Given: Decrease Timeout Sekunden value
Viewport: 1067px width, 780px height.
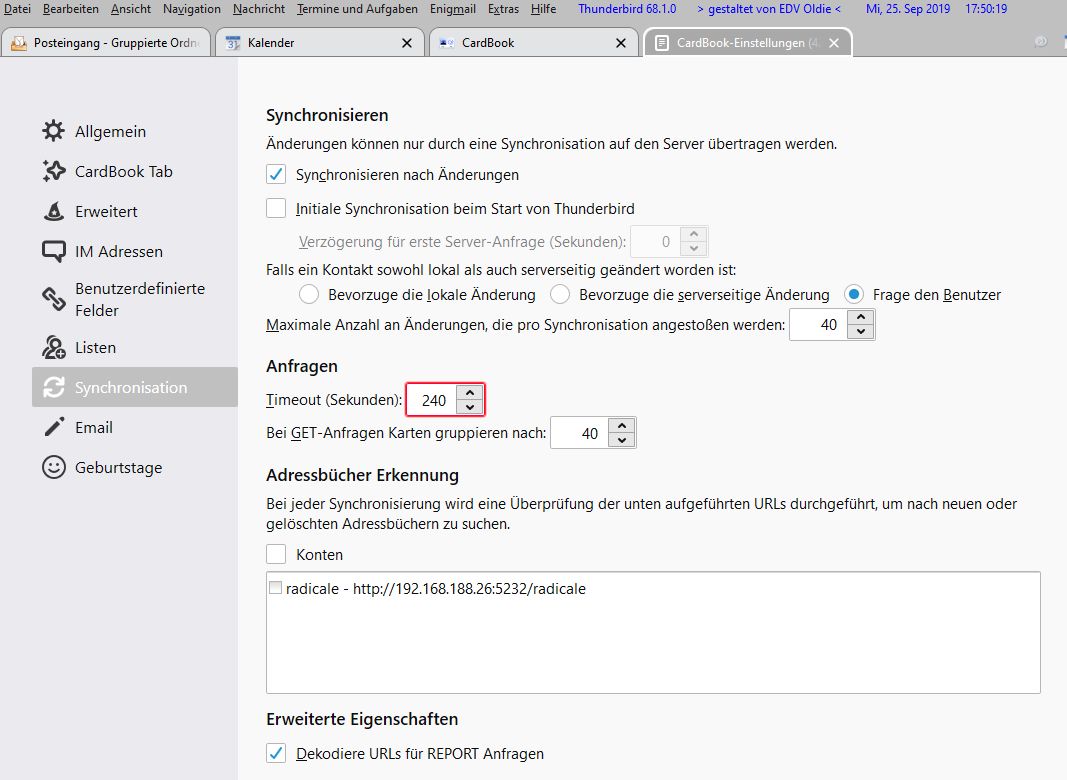Looking at the screenshot, I should (x=470, y=407).
